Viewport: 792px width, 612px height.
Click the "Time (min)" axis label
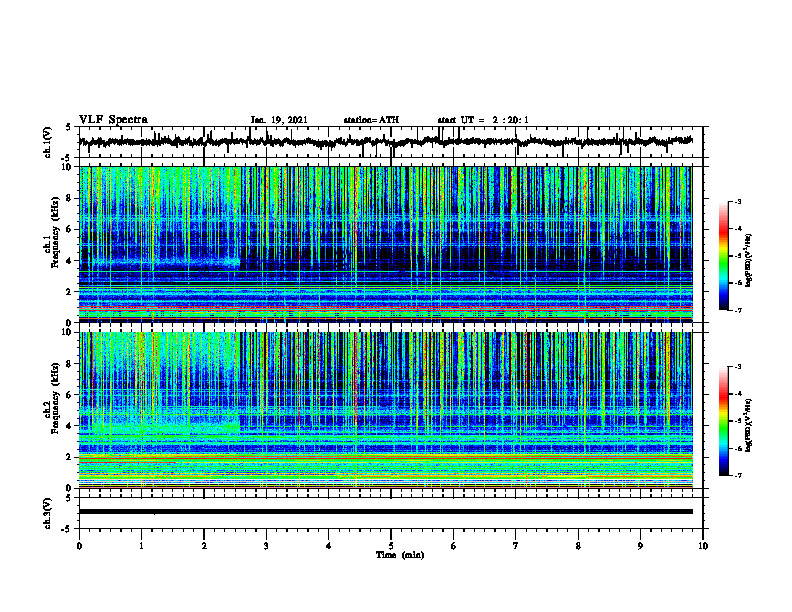pos(400,555)
